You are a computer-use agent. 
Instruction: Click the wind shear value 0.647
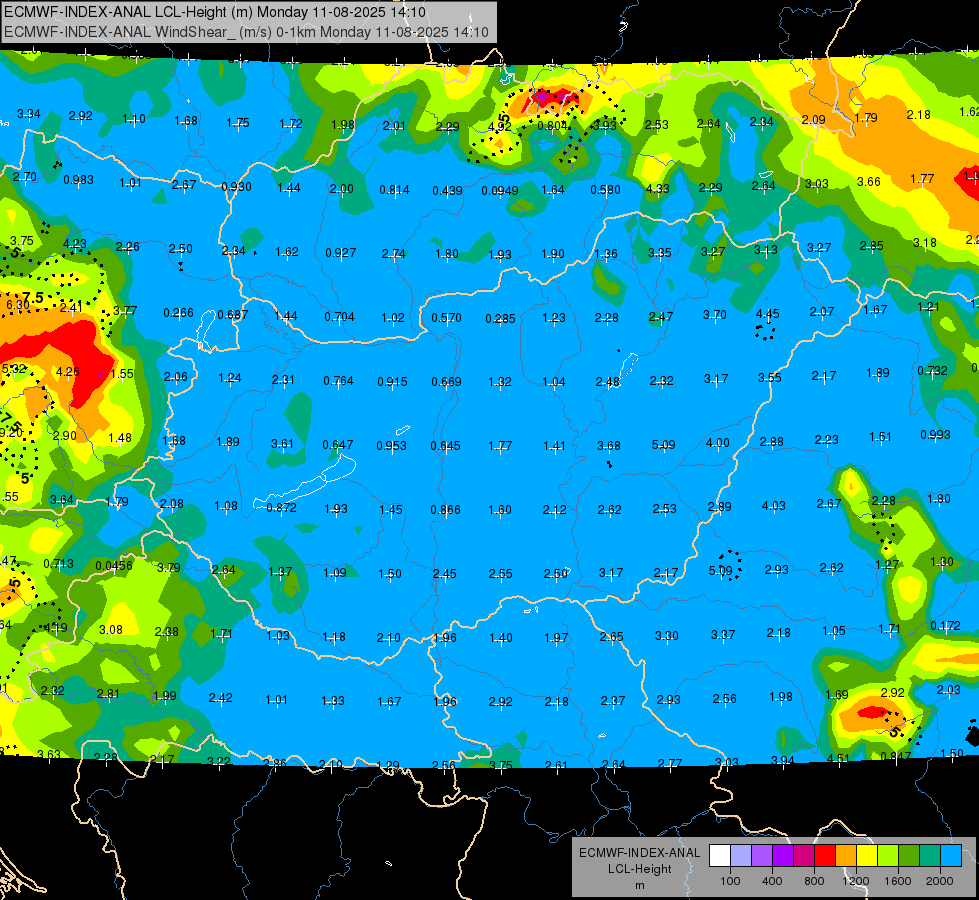click(338, 445)
